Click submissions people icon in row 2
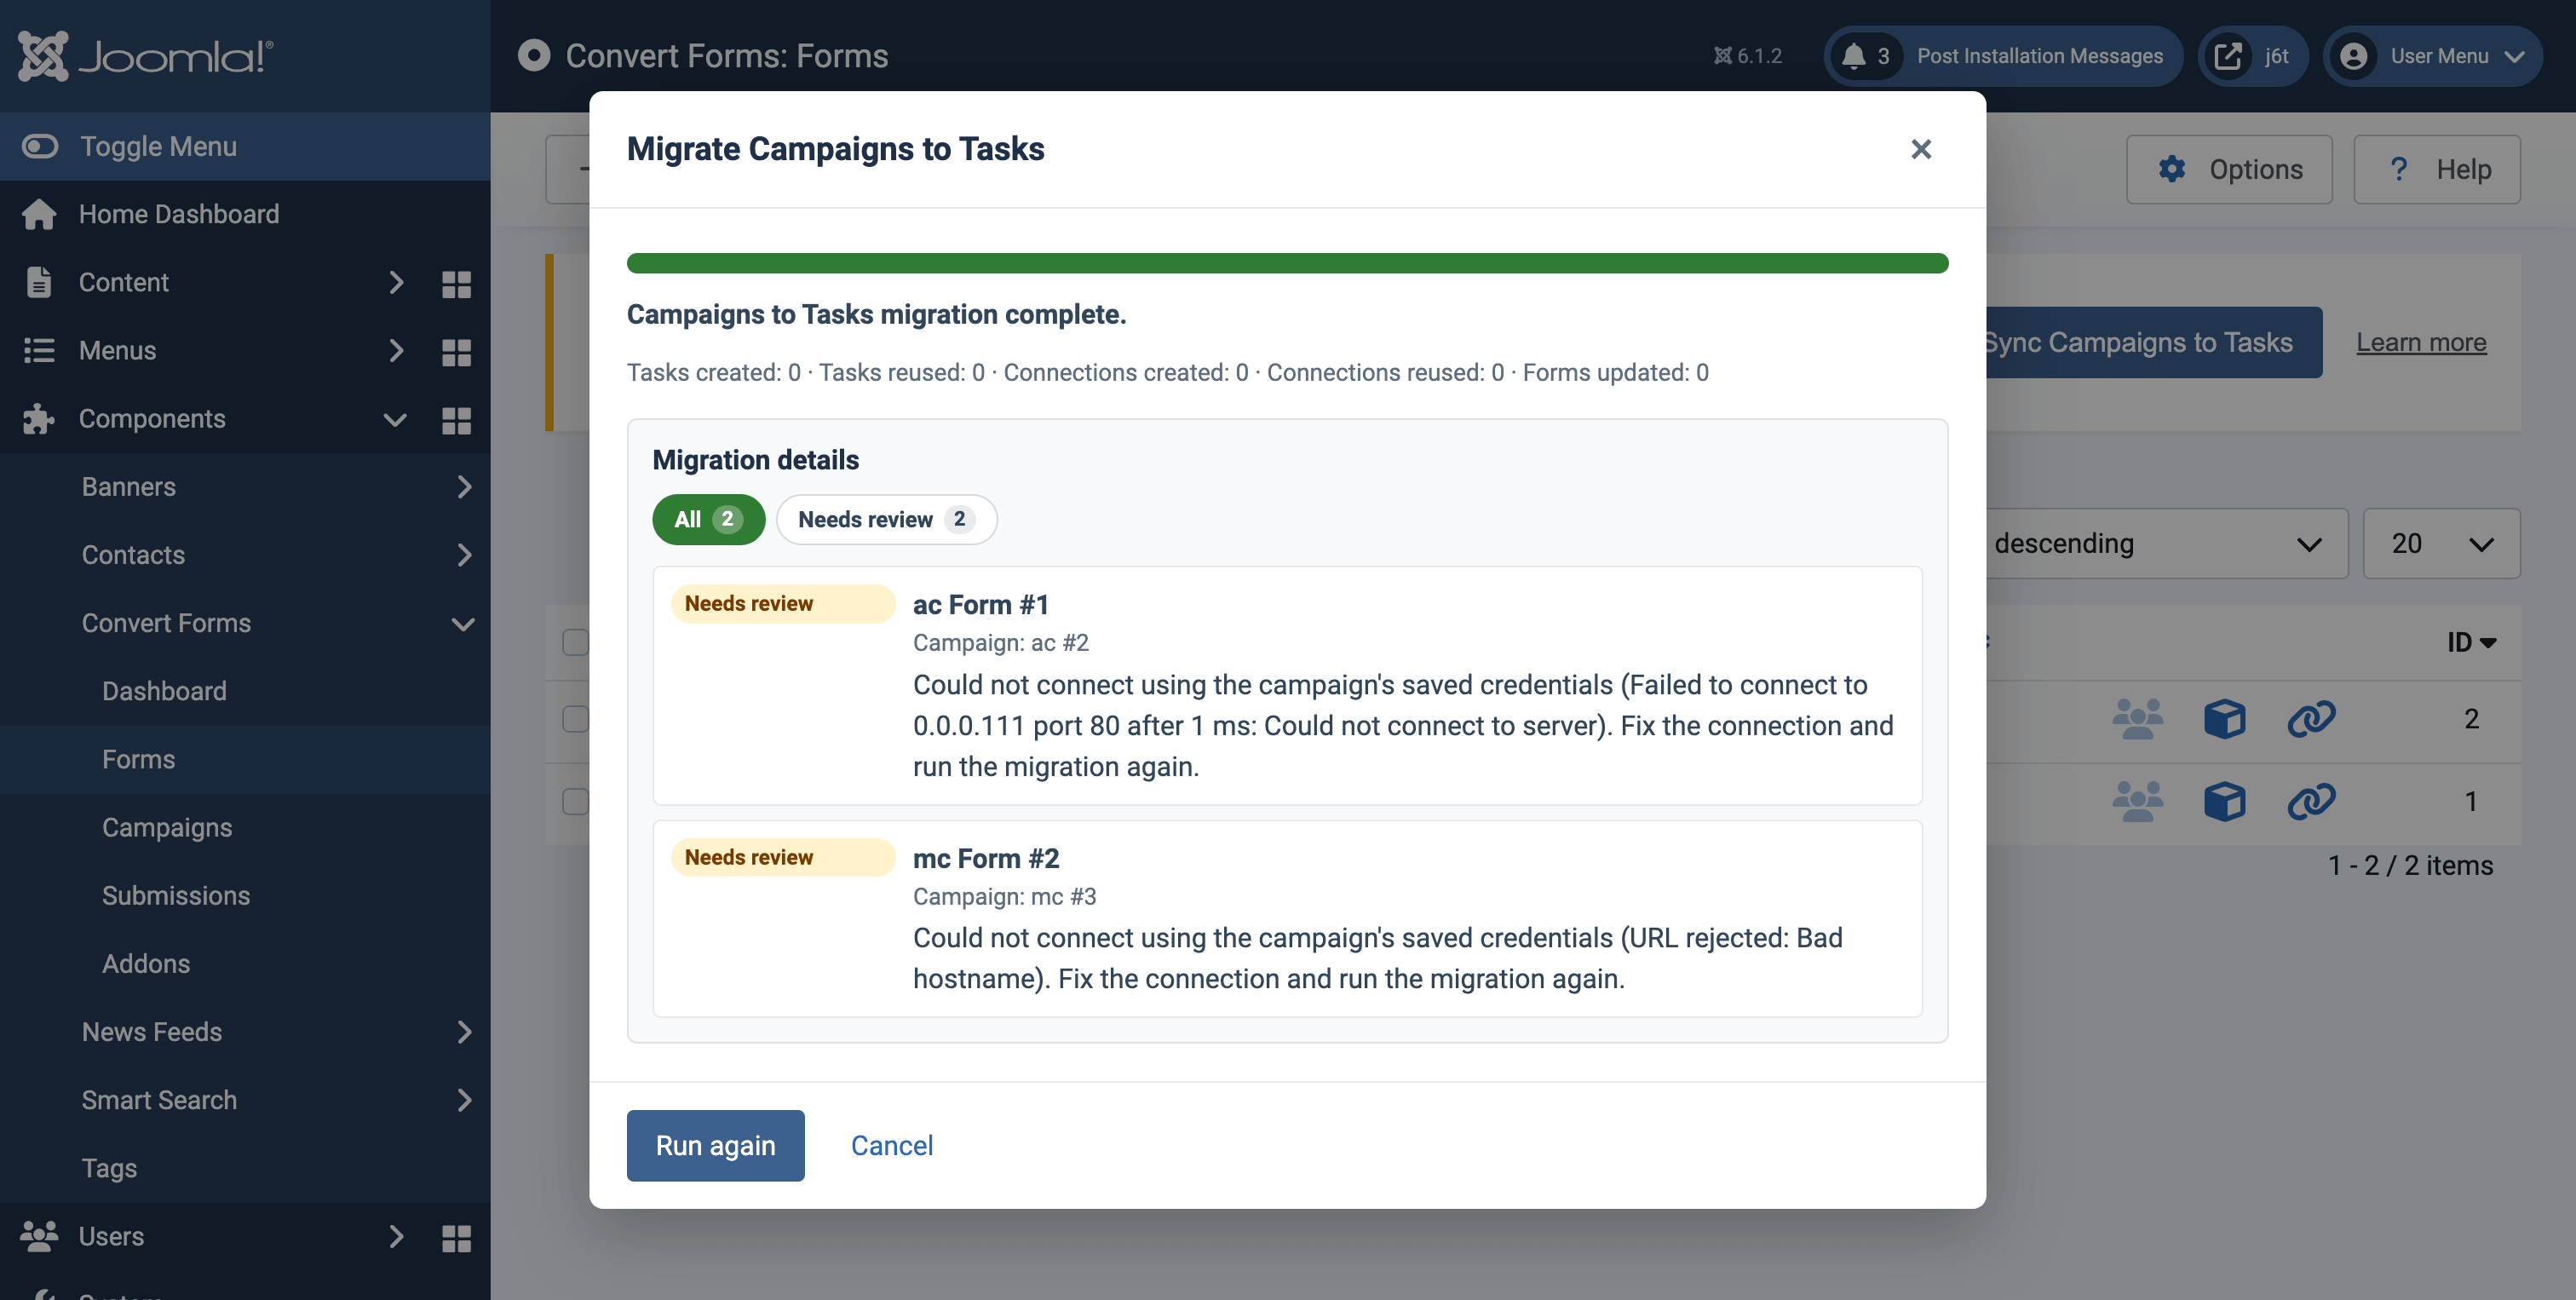 [2137, 718]
